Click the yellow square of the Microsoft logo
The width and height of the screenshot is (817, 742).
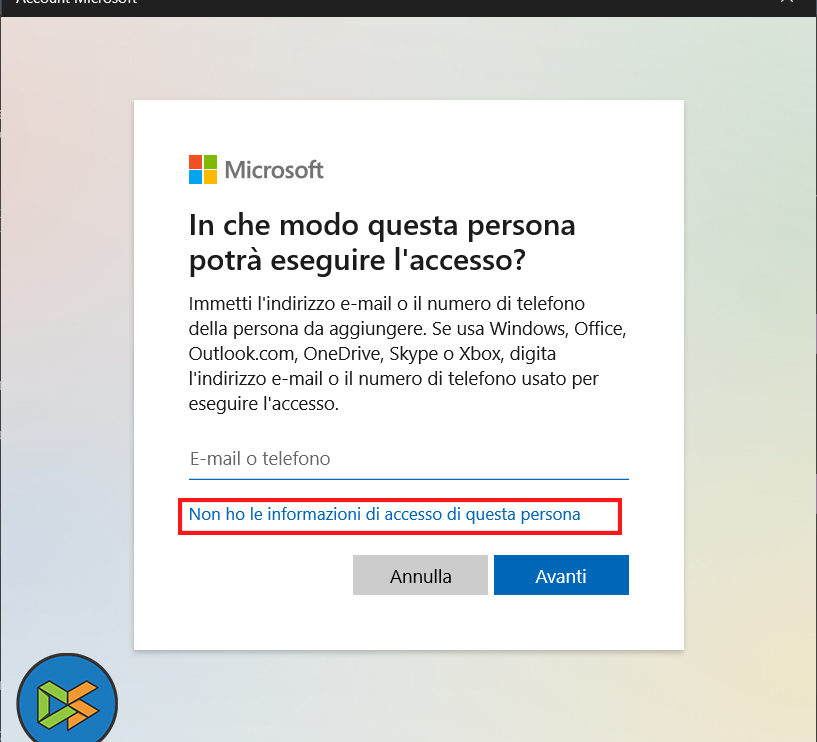[211, 177]
